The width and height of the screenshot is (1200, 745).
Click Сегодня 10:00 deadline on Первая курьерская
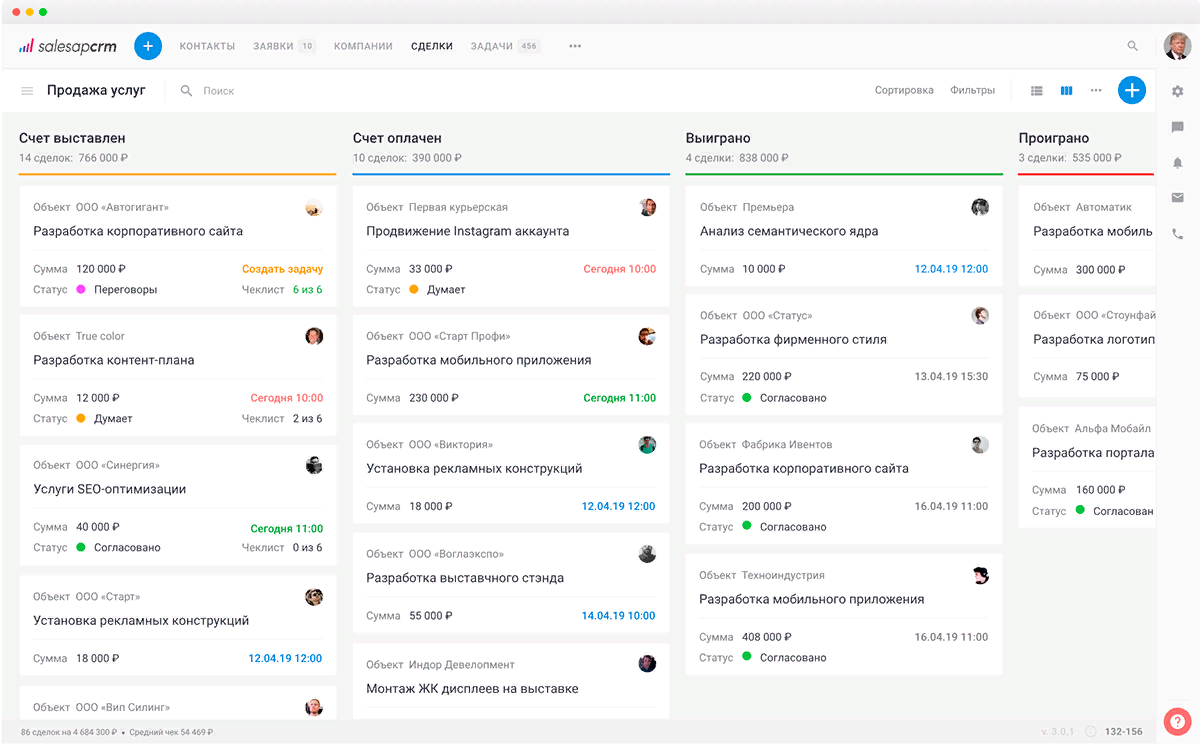(x=620, y=269)
